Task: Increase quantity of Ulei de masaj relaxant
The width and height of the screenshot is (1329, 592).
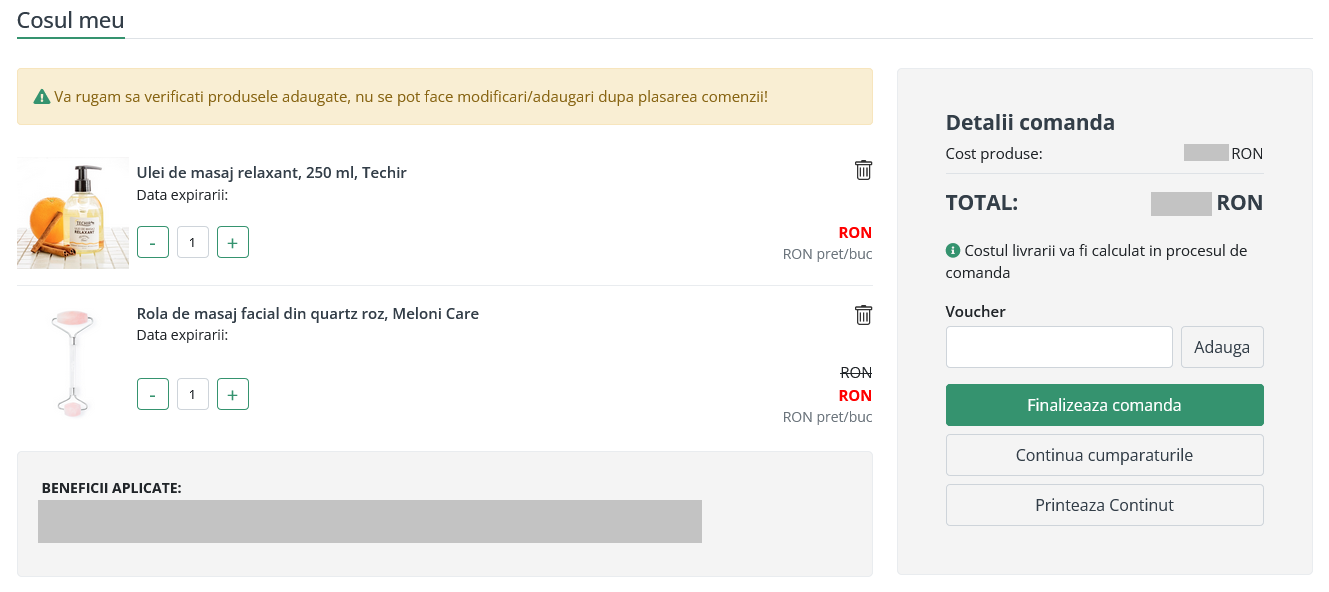Action: [x=233, y=242]
